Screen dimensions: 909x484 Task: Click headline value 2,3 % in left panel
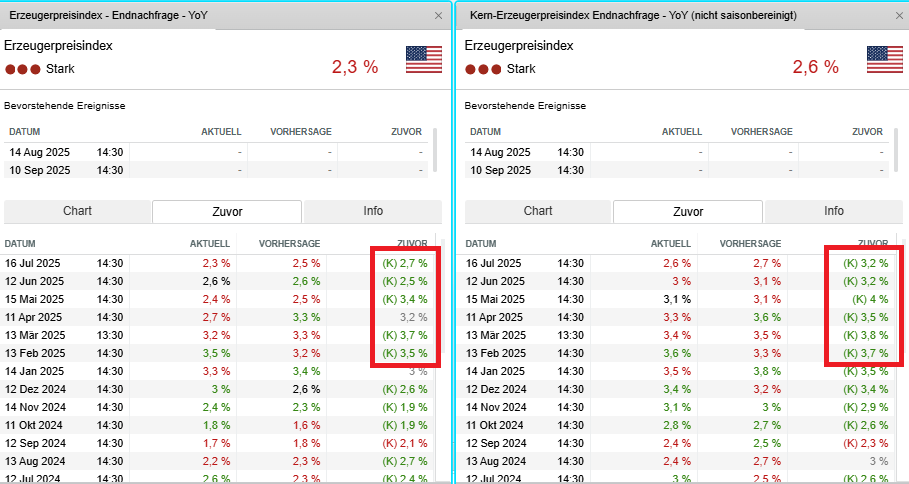point(355,67)
